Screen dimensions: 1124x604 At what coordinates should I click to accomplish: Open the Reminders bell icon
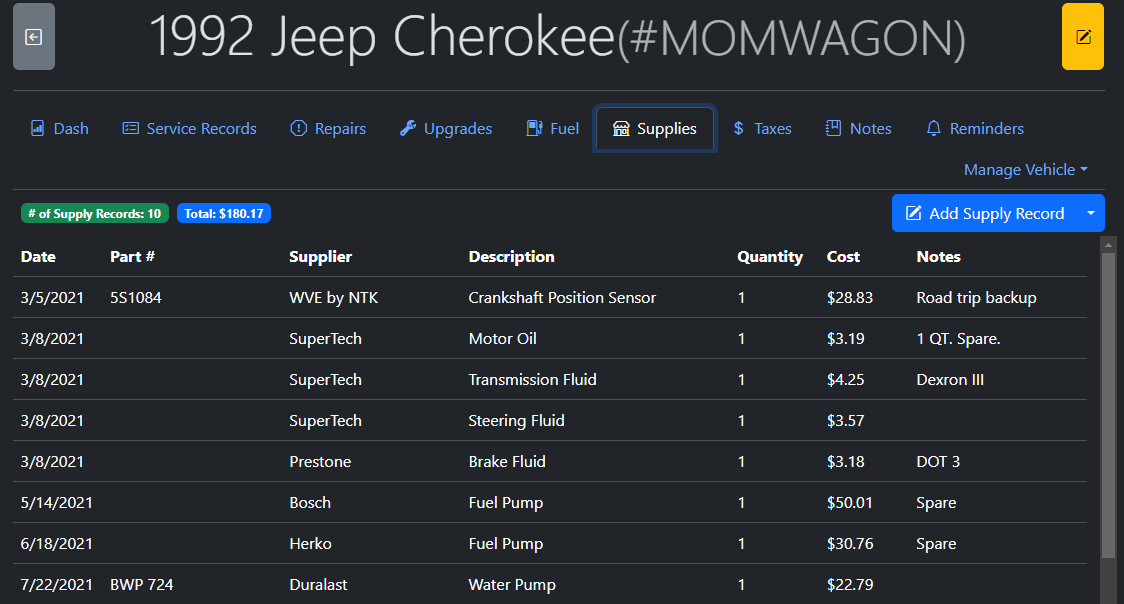[934, 129]
